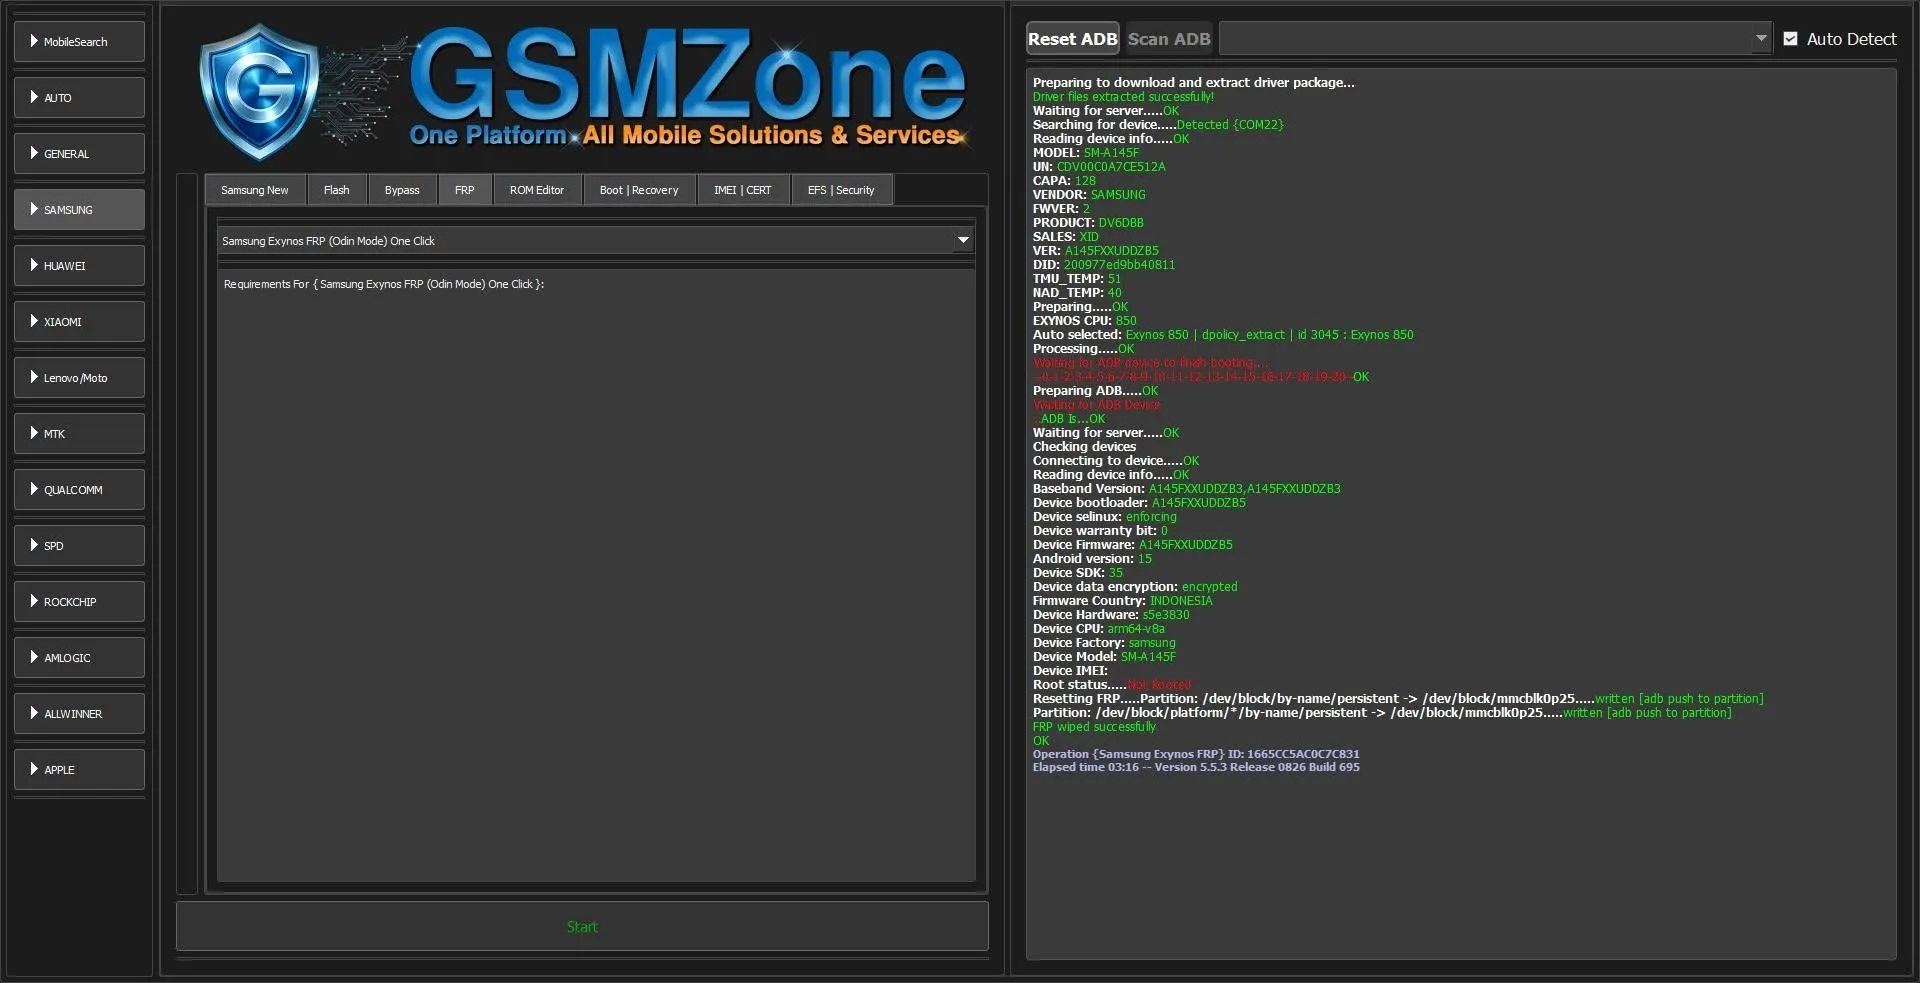Open the ADB device combo box
This screenshot has height=983, width=1920.
point(1495,39)
